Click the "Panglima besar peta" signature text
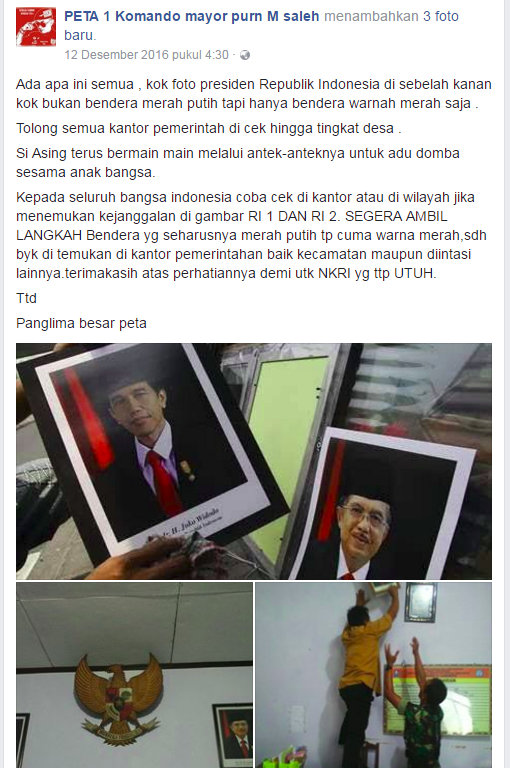Screen dimensions: 510x768 pos(81,323)
